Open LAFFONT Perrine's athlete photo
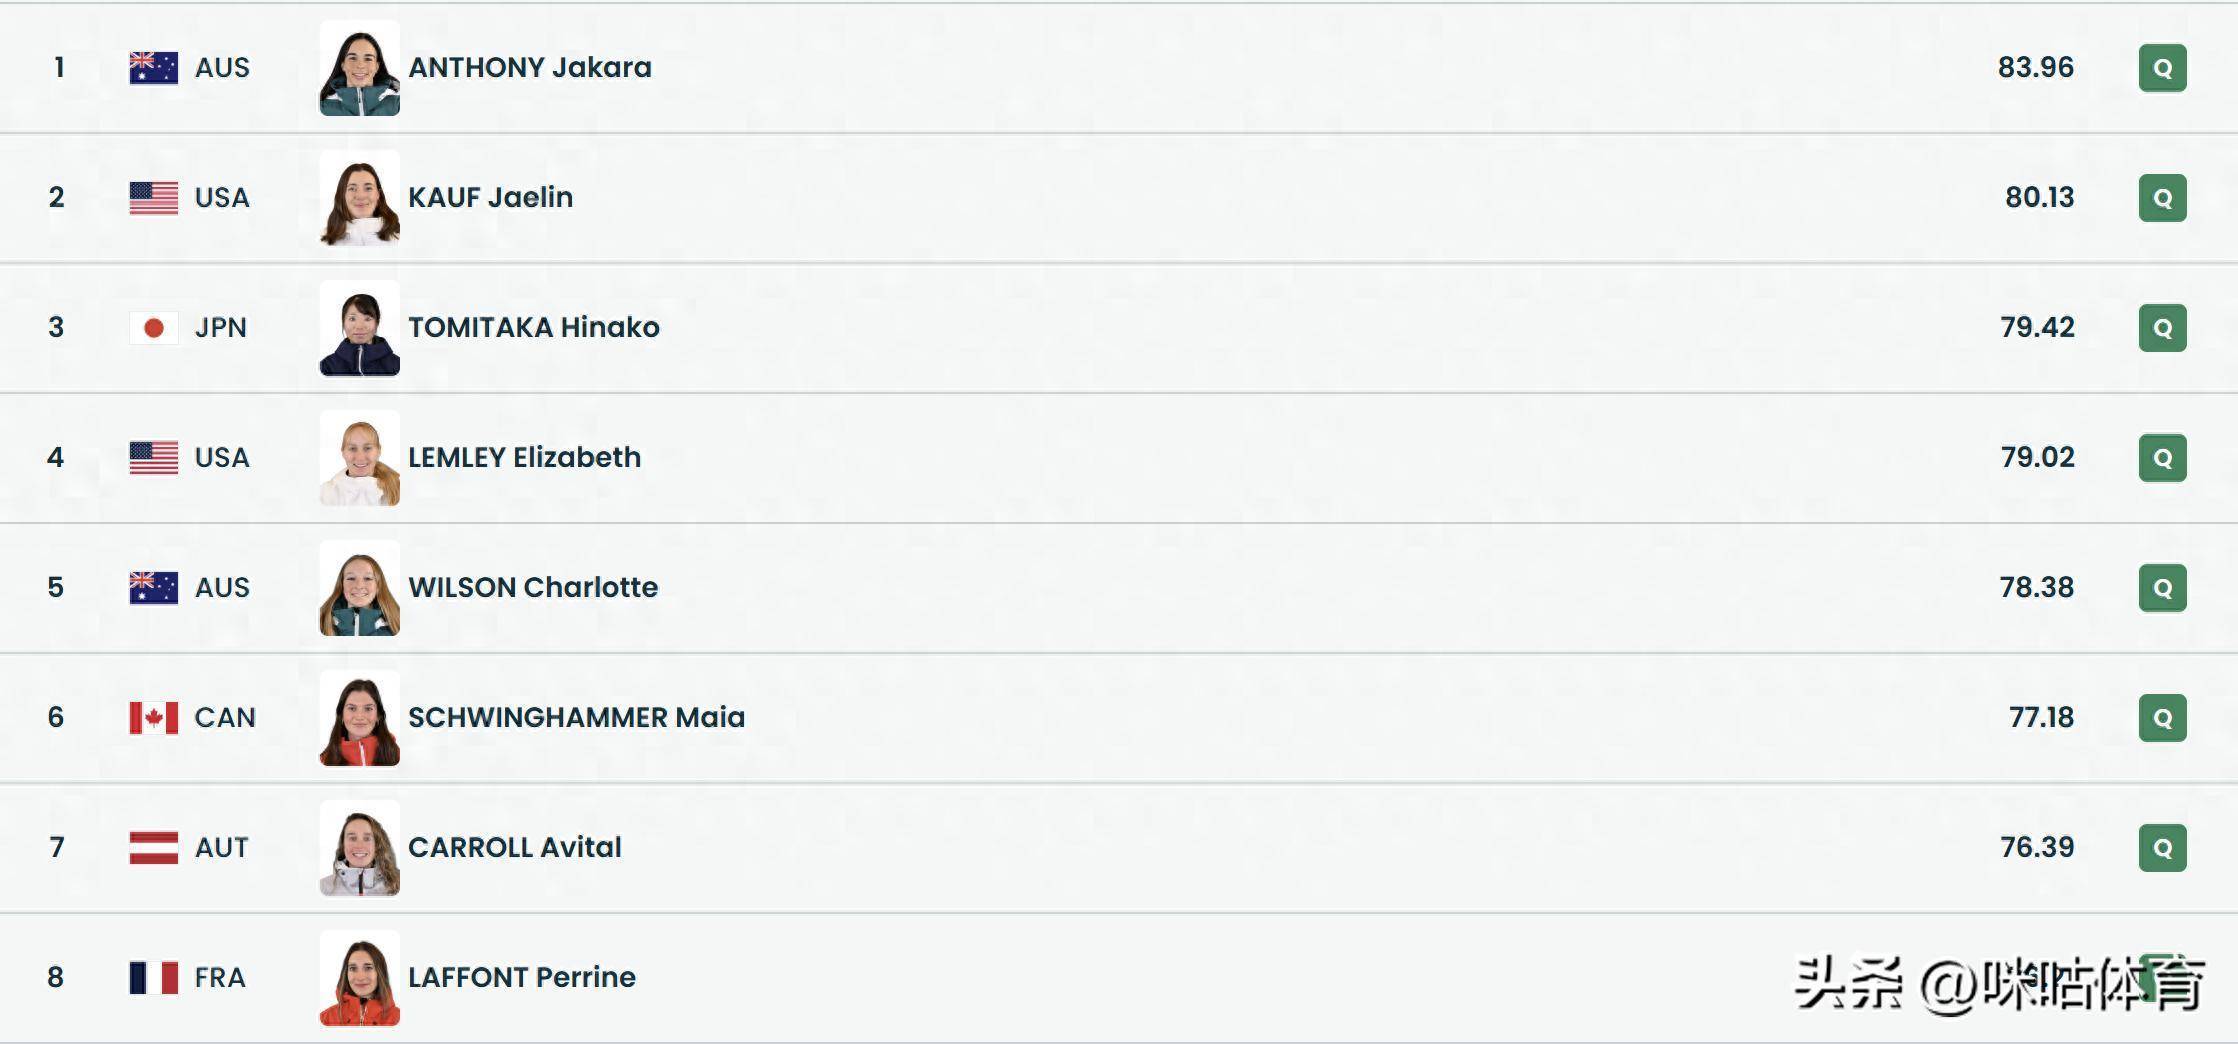Image resolution: width=2238 pixels, height=1044 pixels. [360, 979]
